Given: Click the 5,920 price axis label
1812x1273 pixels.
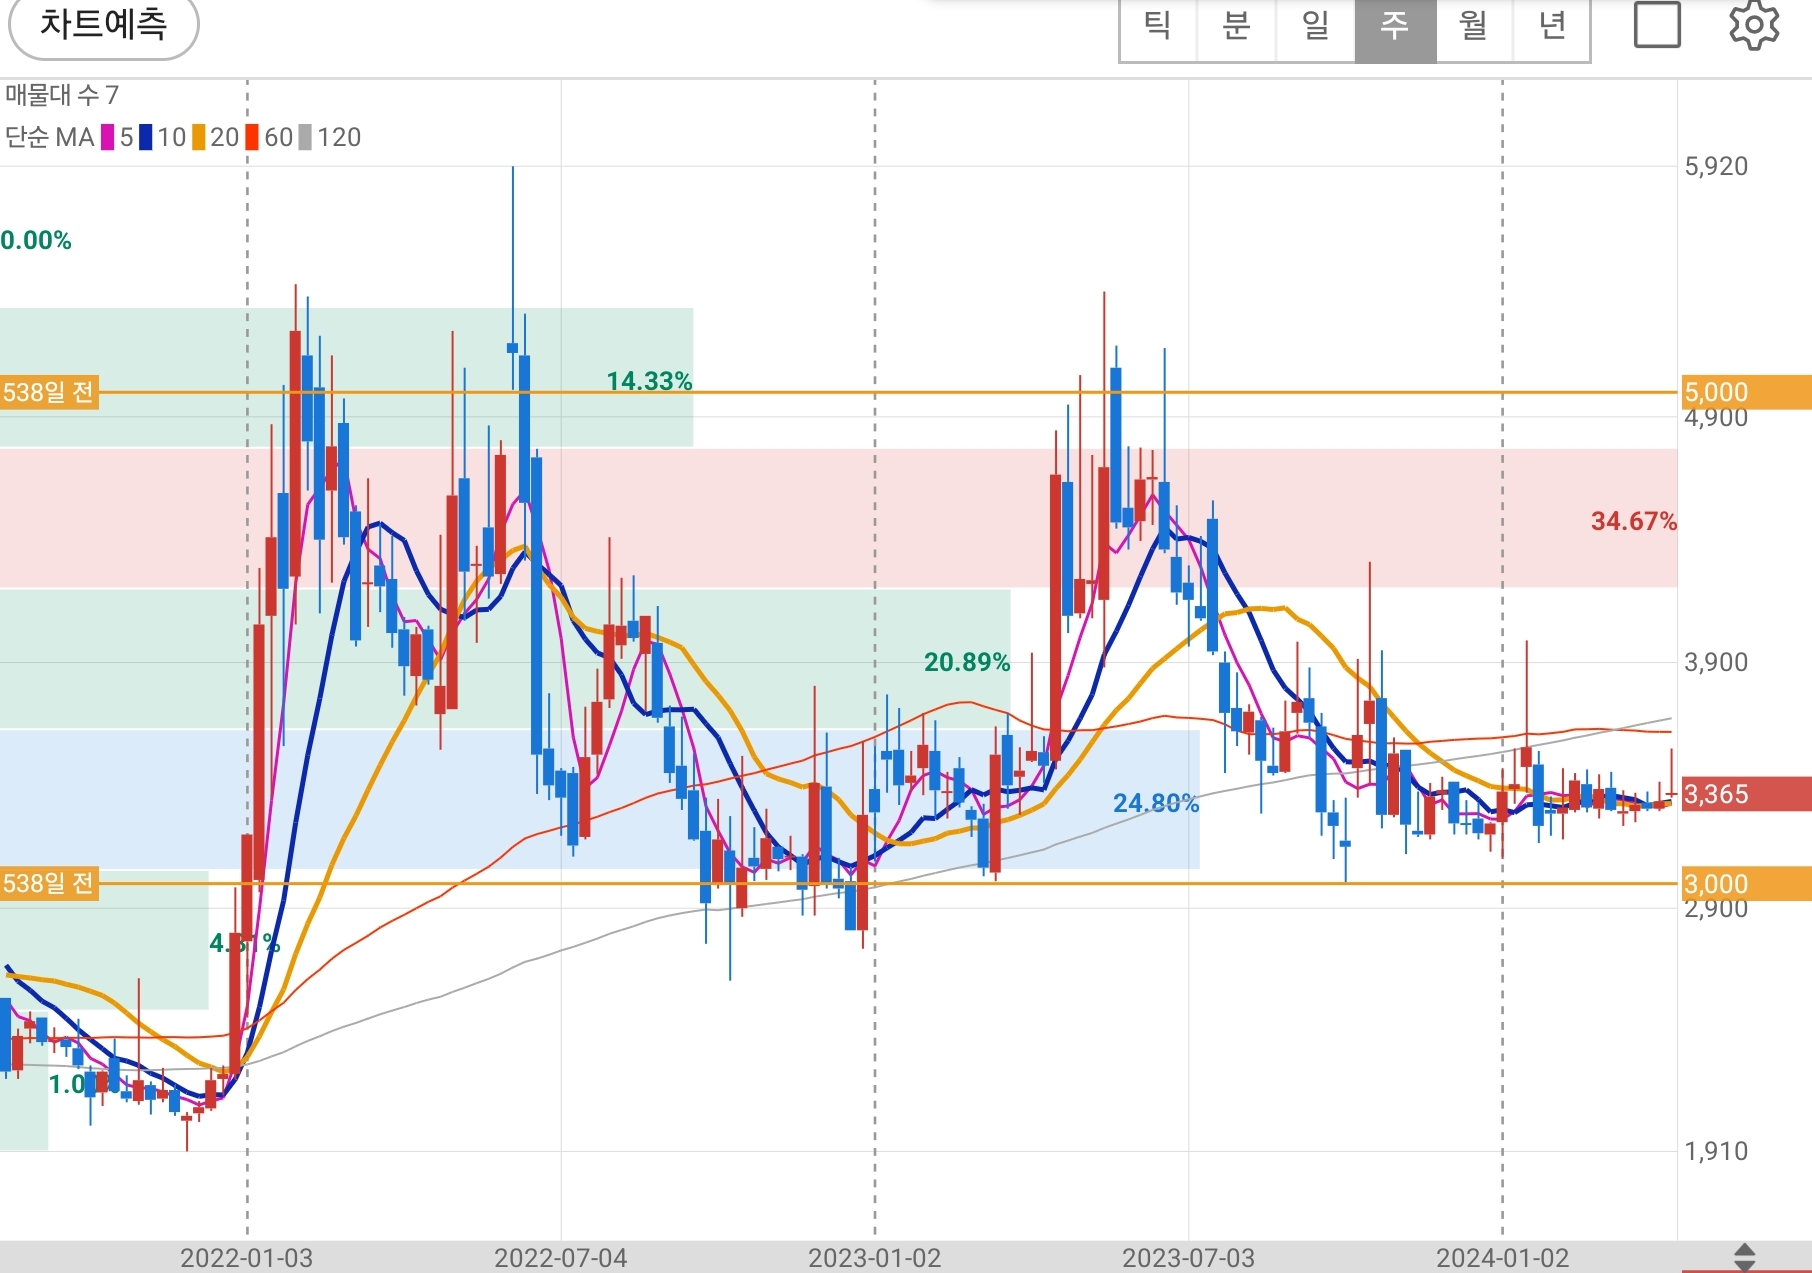Looking at the screenshot, I should tap(1716, 166).
